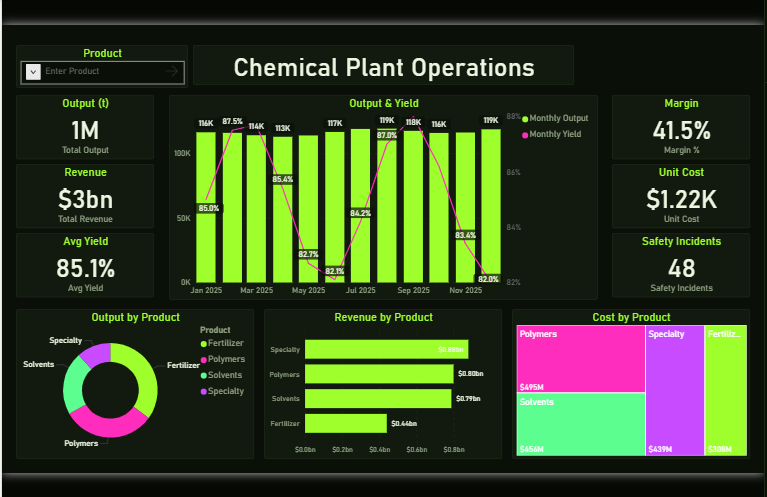
Task: Click the $1.22K Unit Cost card
Action: point(681,197)
